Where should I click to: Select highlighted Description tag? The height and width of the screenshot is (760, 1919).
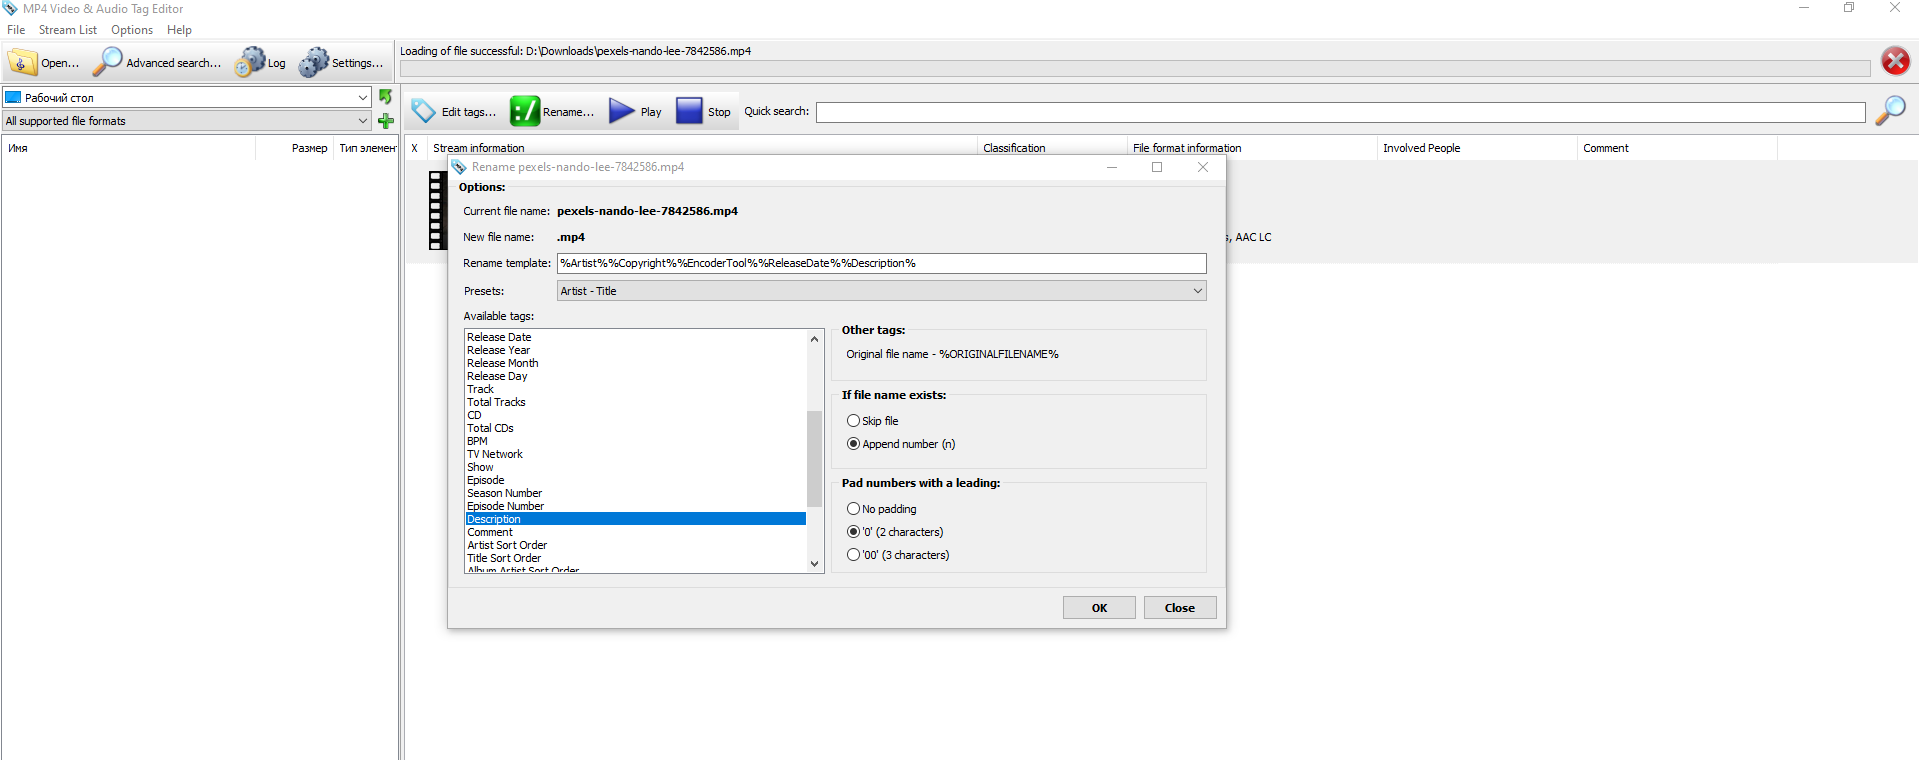tap(636, 519)
